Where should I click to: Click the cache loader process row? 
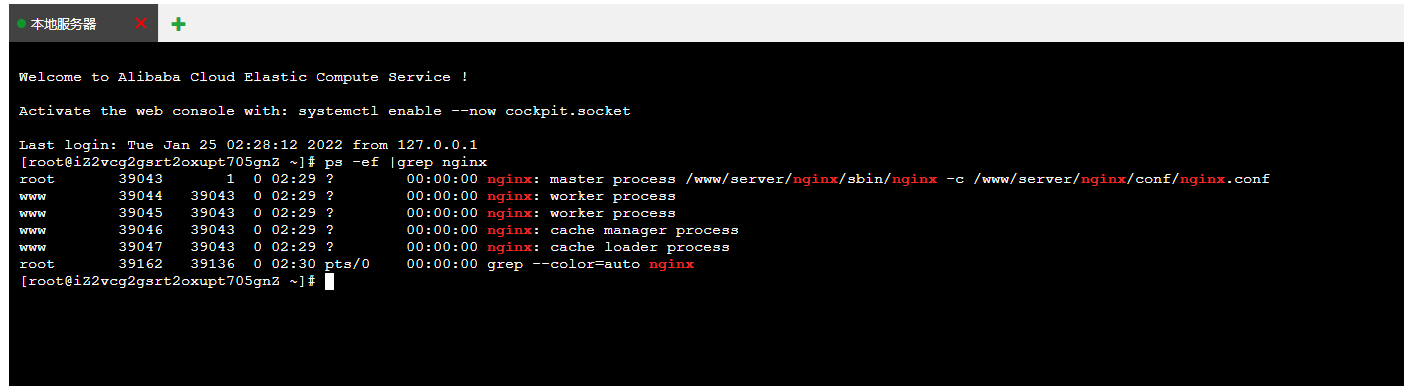[374, 247]
